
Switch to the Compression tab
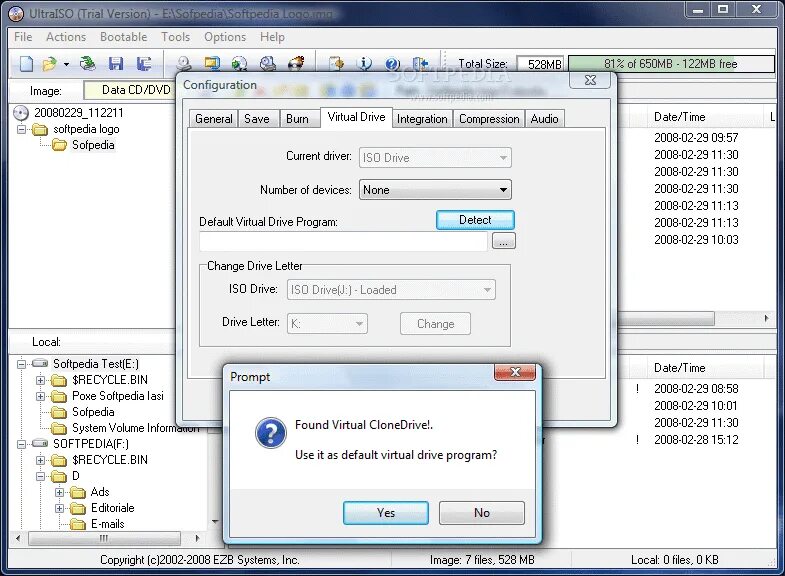489,119
